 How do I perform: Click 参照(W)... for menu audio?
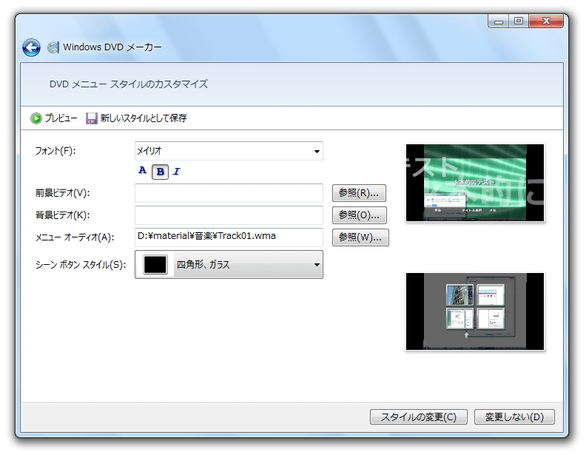pyautogui.click(x=360, y=237)
